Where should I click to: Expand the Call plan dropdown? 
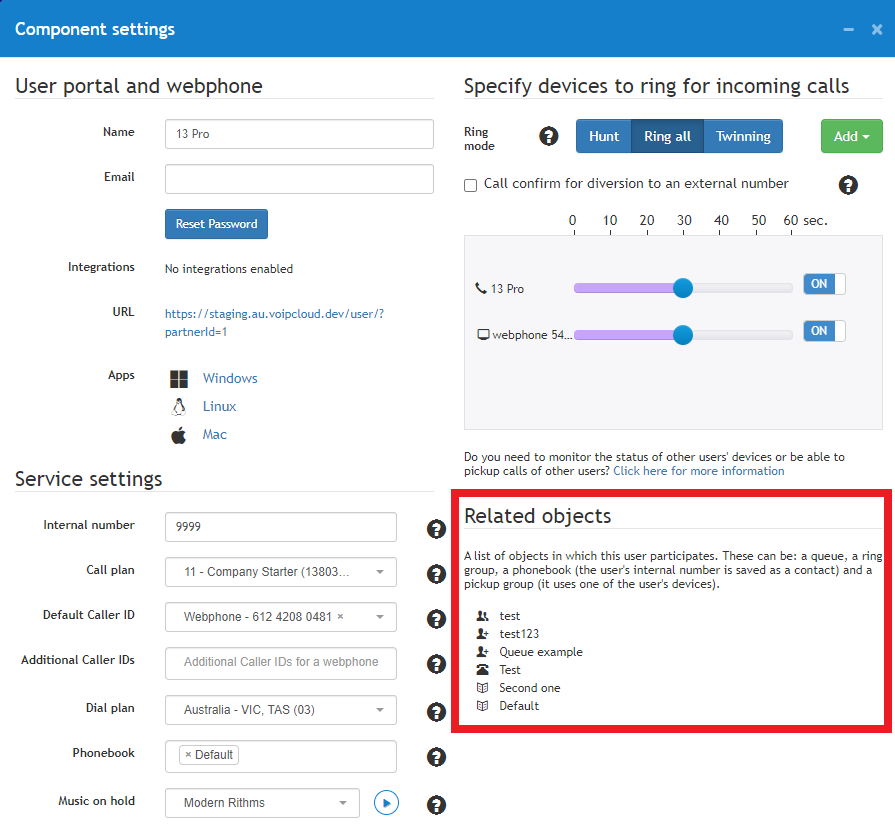(x=281, y=572)
